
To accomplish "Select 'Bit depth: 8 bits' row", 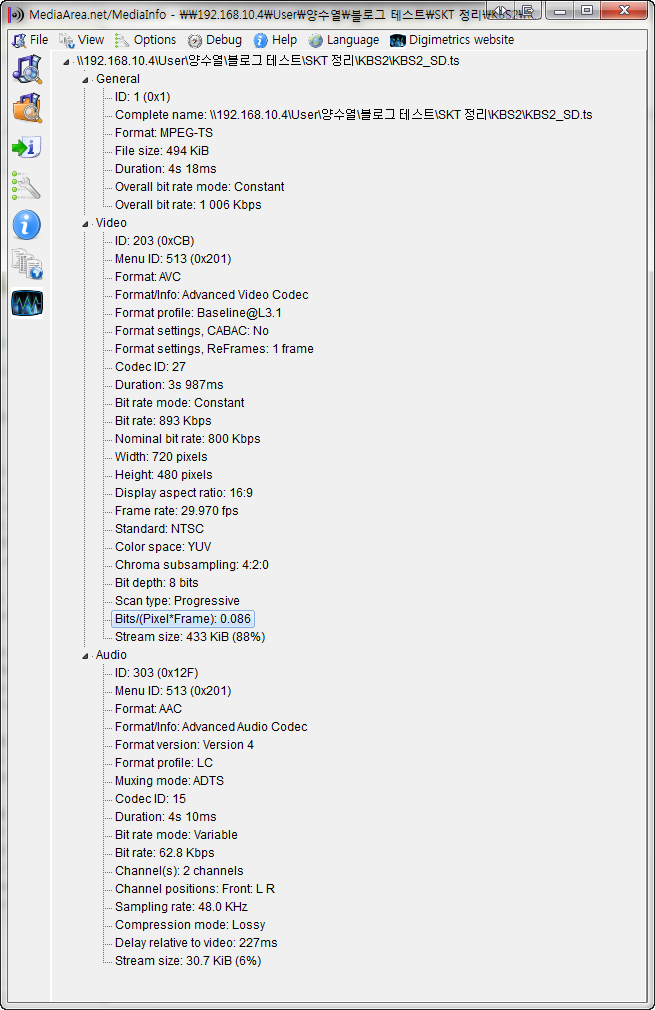I will 157,584.
